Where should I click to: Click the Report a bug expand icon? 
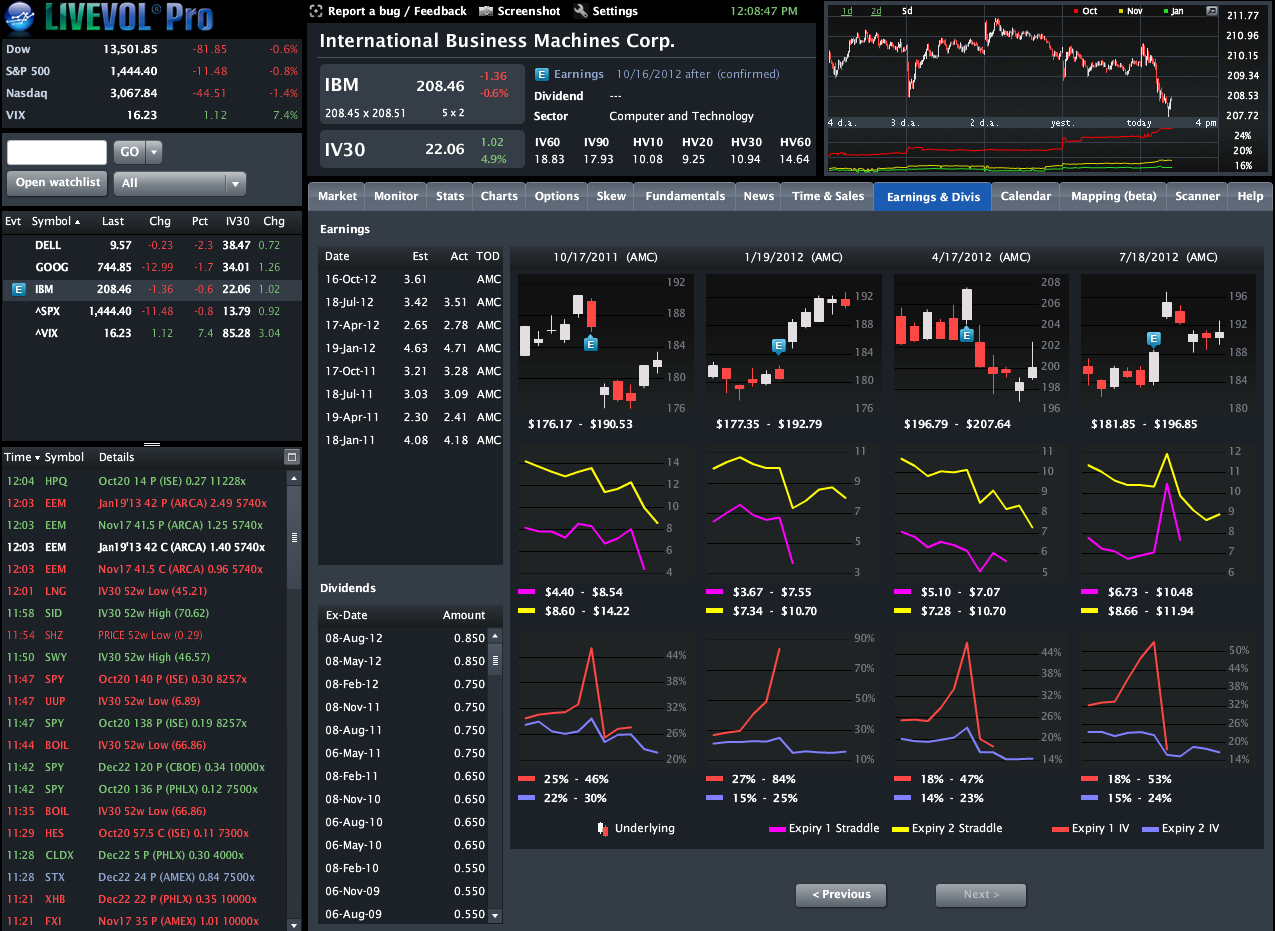(316, 11)
